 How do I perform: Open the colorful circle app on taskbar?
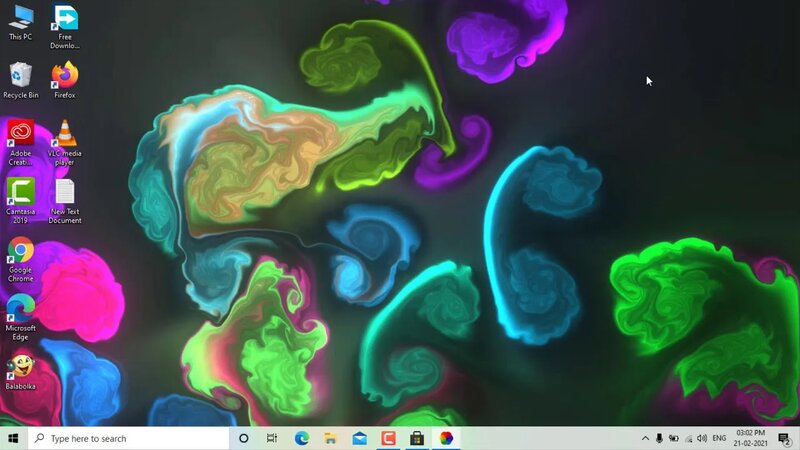(x=446, y=438)
